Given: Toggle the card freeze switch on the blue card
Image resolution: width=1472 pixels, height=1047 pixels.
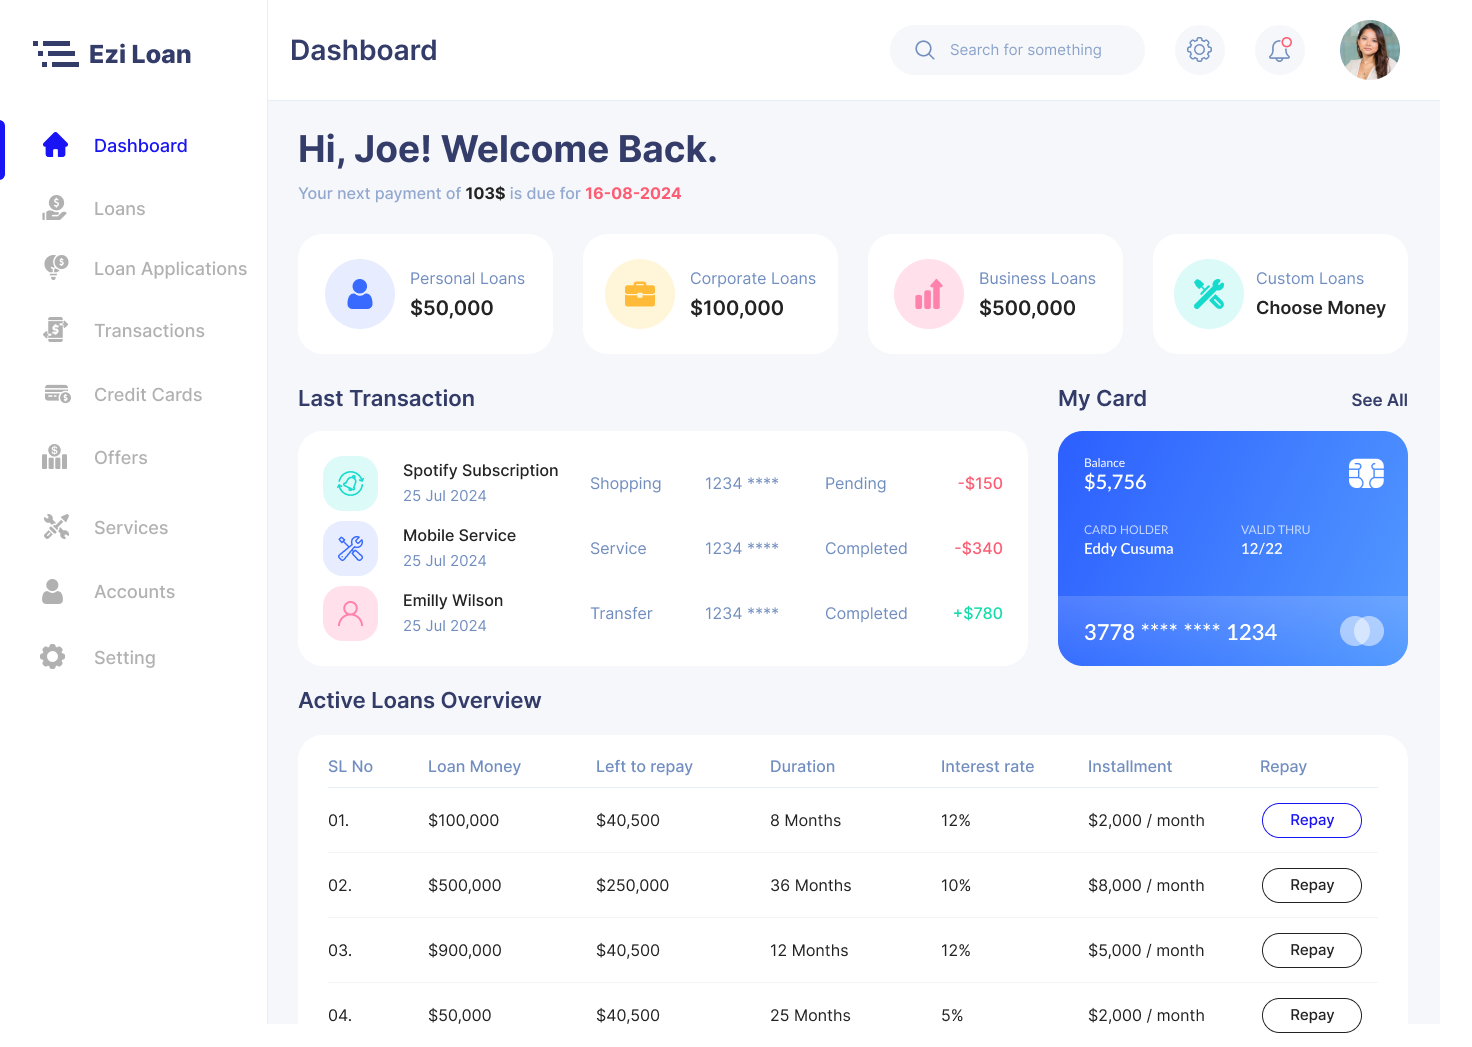Looking at the screenshot, I should coord(1361,631).
